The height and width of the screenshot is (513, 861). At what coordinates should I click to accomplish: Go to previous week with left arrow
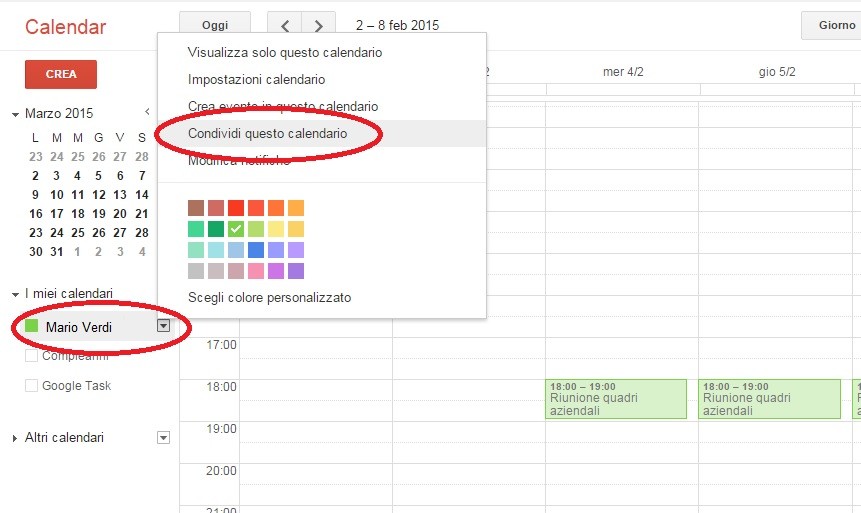[x=285, y=26]
